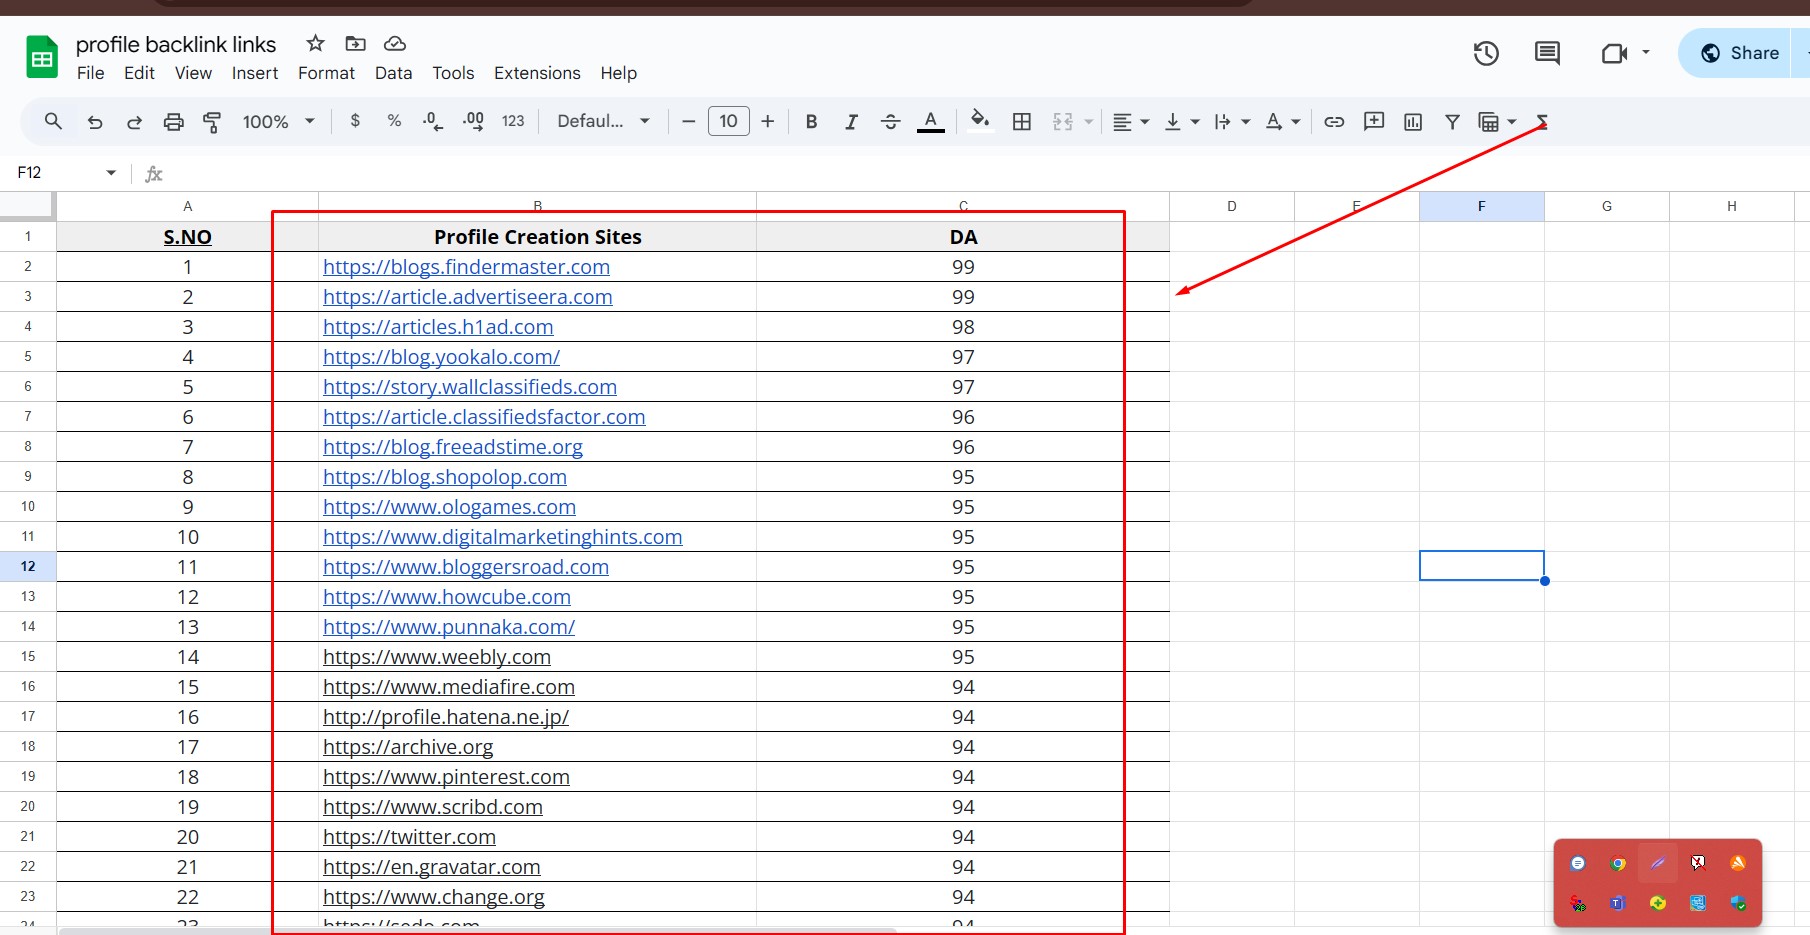
Task: Open the Extensions menu
Action: [537, 73]
